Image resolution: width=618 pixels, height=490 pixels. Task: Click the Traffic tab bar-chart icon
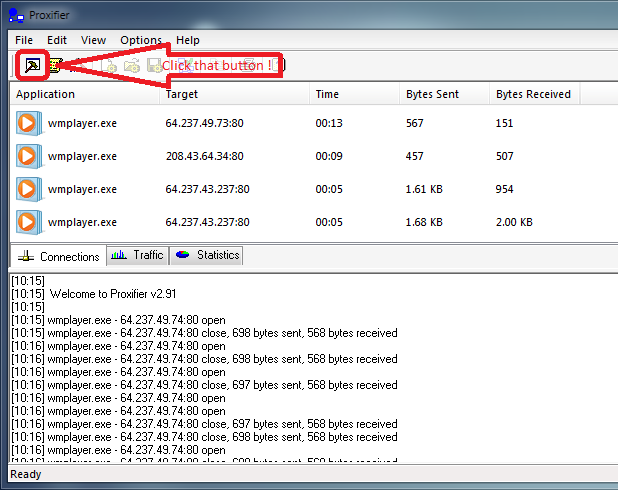pyautogui.click(x=119, y=255)
